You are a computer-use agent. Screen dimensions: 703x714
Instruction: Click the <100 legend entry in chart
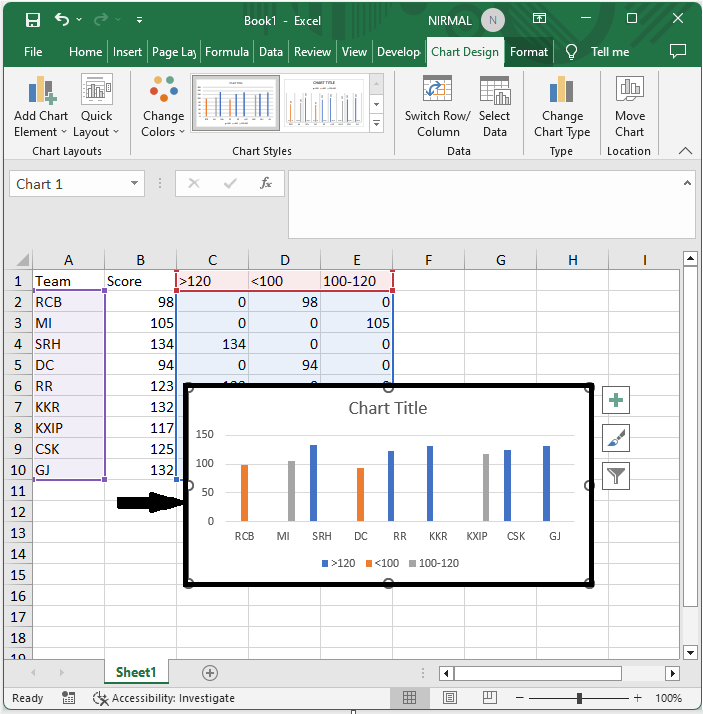[x=382, y=563]
